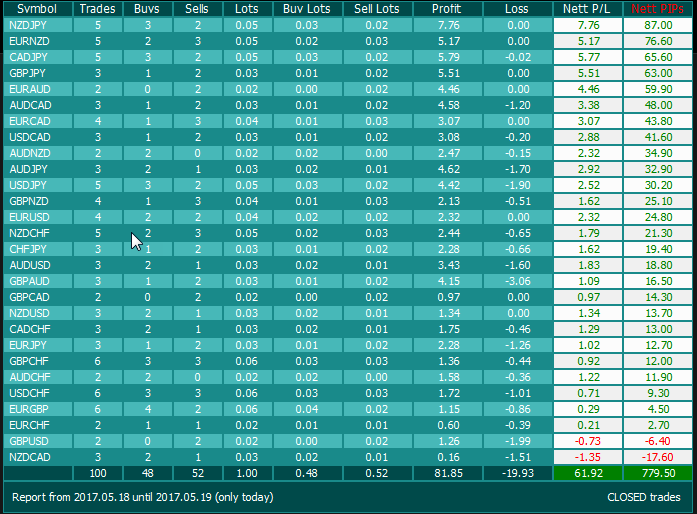This screenshot has width=697, height=514.
Task: Select the AUDUSD symbol cell
Action: pos(37,265)
